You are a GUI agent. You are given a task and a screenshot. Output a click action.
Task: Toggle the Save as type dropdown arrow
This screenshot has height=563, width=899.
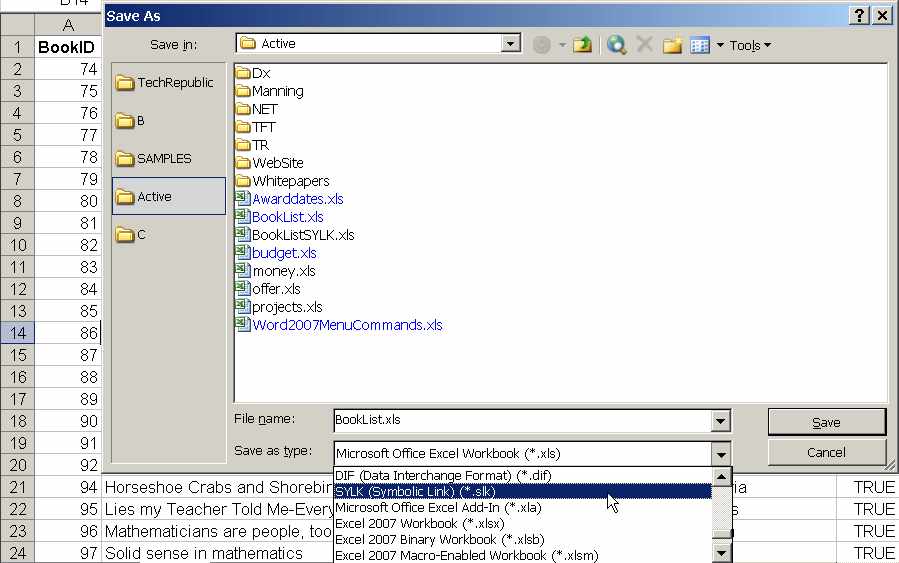[720, 454]
